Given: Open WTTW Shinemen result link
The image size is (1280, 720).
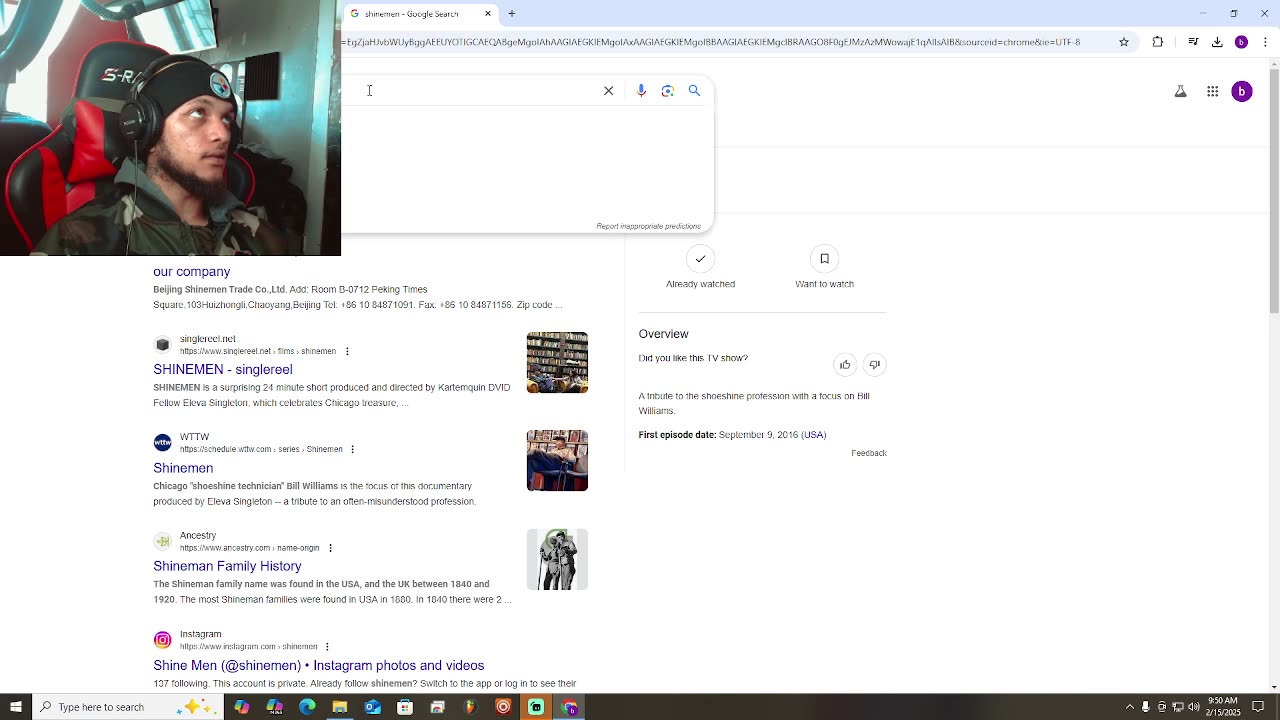Looking at the screenshot, I should pos(183,468).
